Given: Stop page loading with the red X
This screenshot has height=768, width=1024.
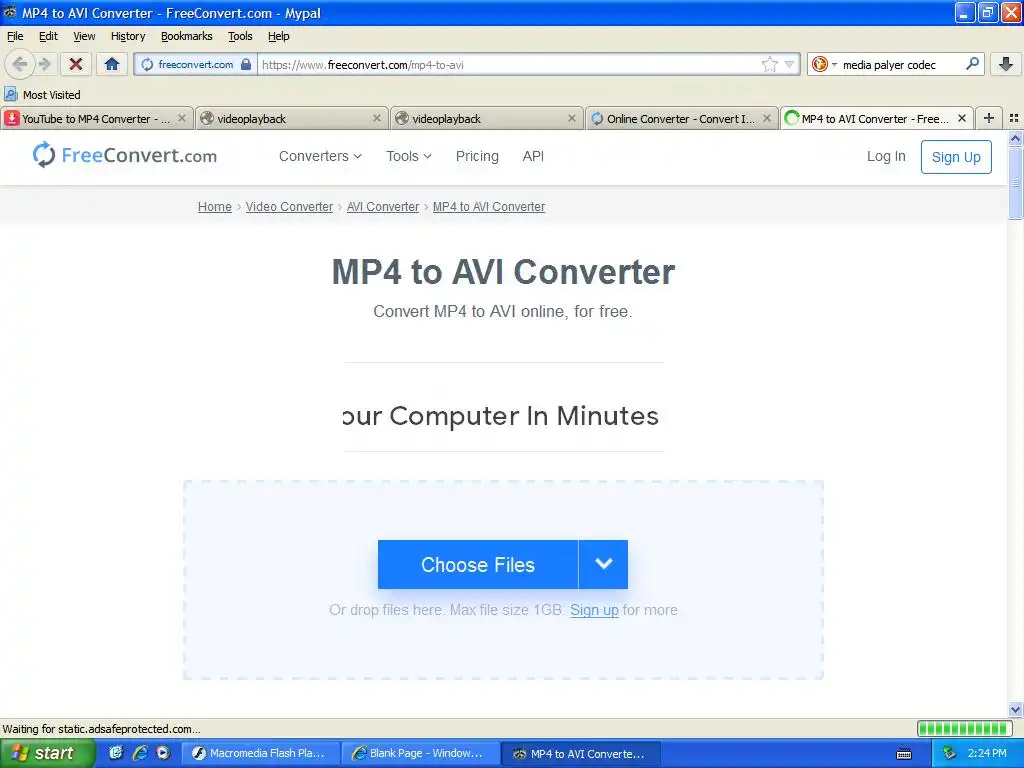Looking at the screenshot, I should 76,64.
